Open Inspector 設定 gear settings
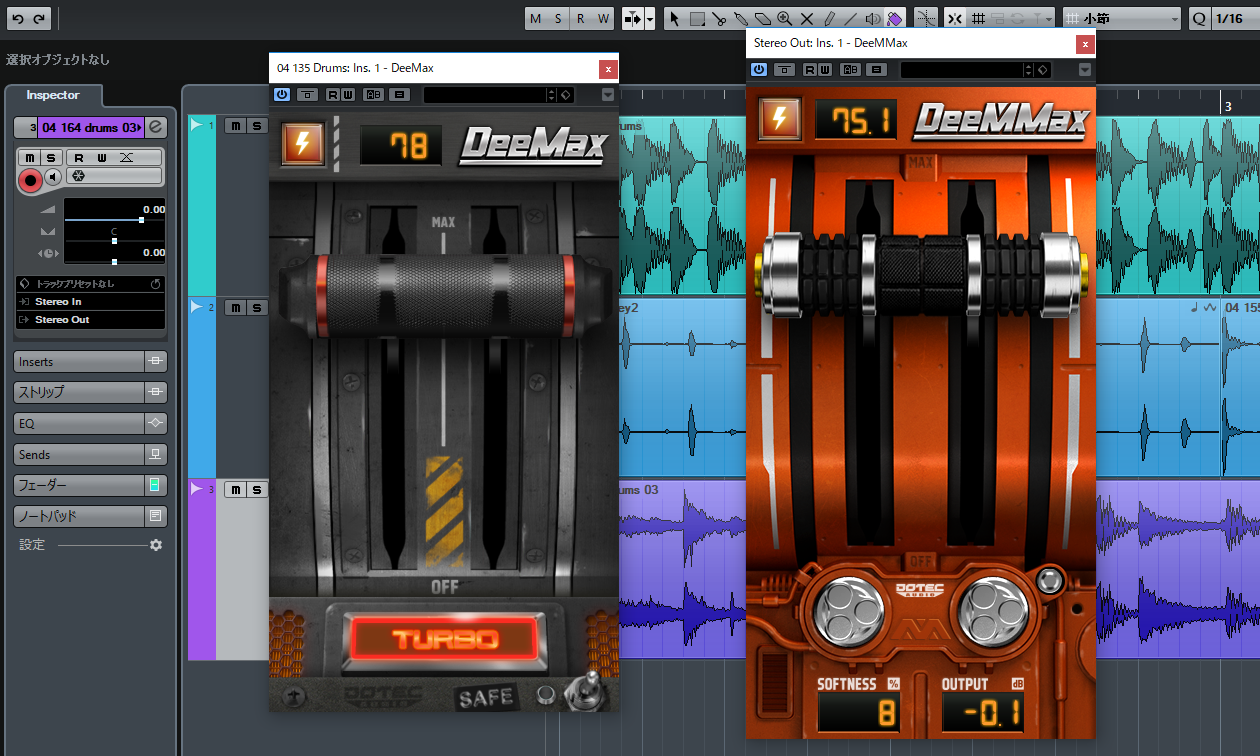 [x=155, y=545]
